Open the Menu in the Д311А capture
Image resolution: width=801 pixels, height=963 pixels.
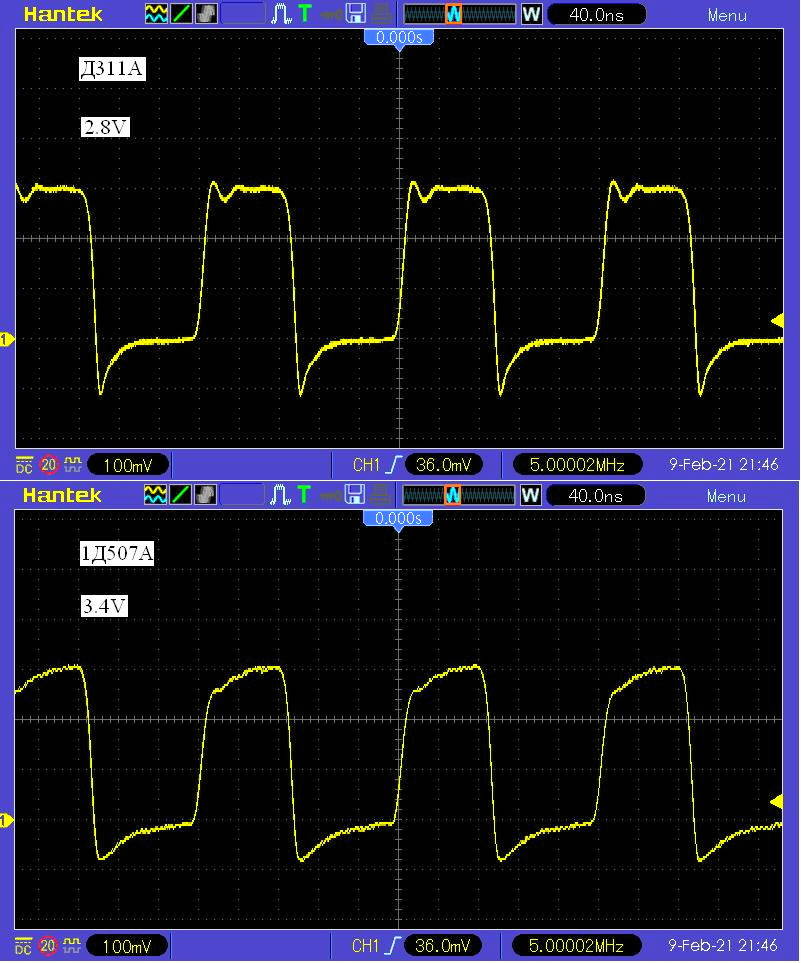(727, 15)
